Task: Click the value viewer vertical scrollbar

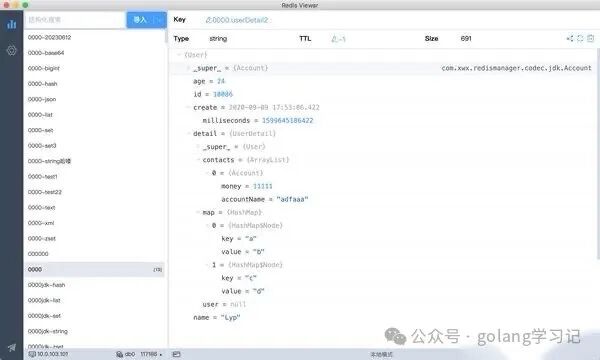Action: pyautogui.click(x=598, y=154)
